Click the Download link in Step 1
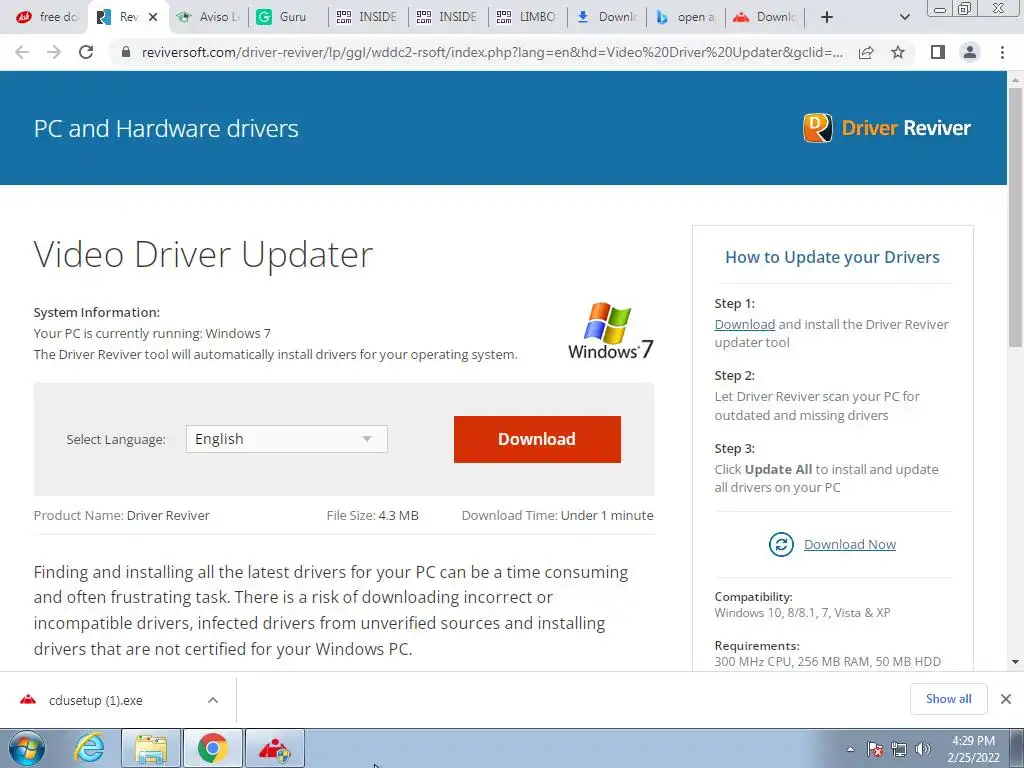The height and width of the screenshot is (768, 1024). 744,325
